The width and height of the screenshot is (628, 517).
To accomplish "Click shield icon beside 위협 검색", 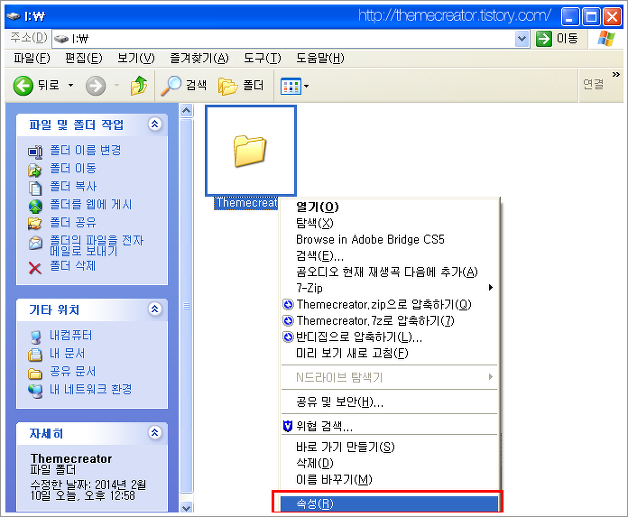I will [287, 426].
